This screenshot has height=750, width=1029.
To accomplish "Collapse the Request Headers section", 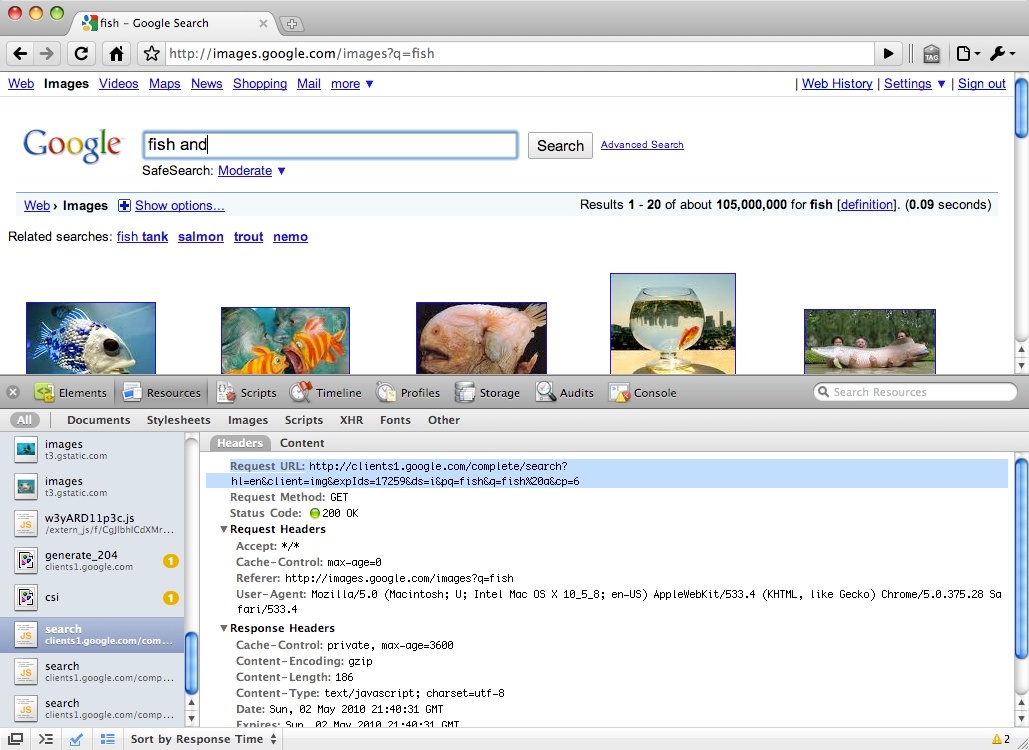I will [x=224, y=529].
